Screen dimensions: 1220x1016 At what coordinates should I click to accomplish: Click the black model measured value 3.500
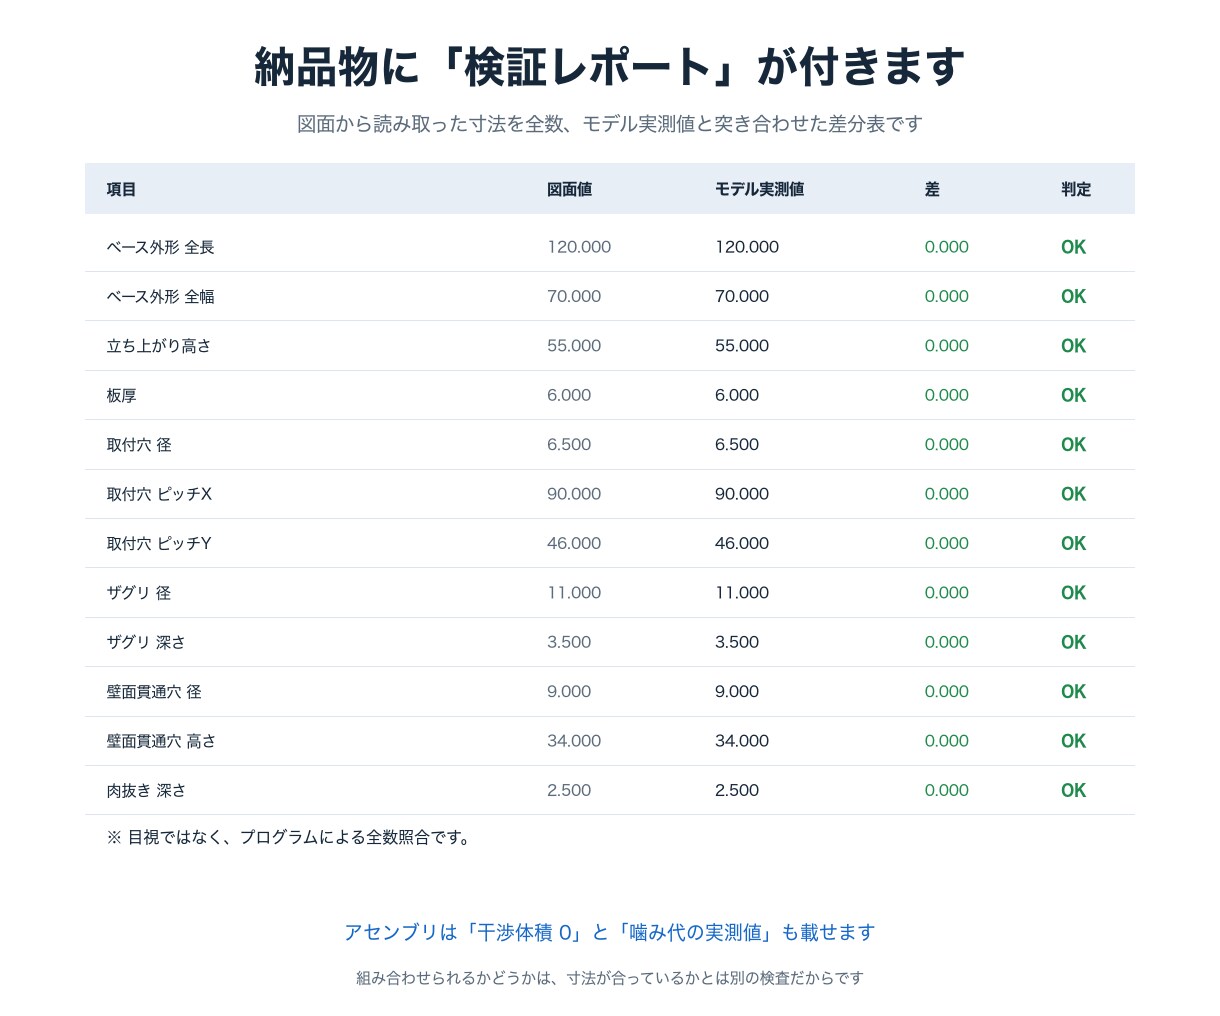737,642
